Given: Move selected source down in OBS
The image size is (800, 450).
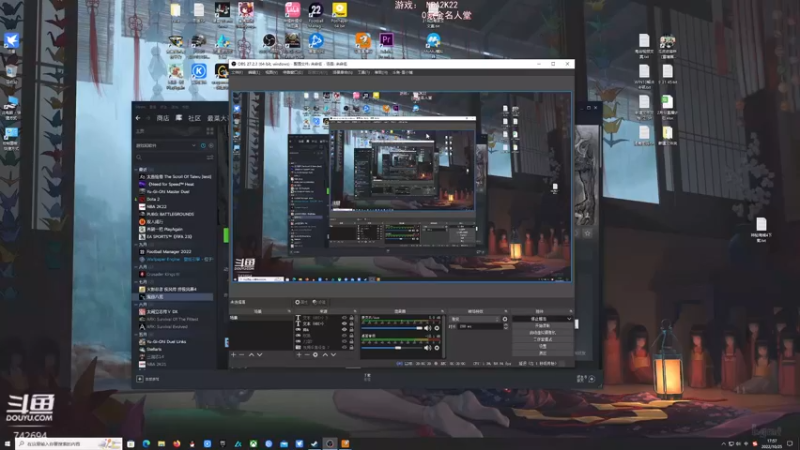Looking at the screenshot, I should click(x=334, y=355).
